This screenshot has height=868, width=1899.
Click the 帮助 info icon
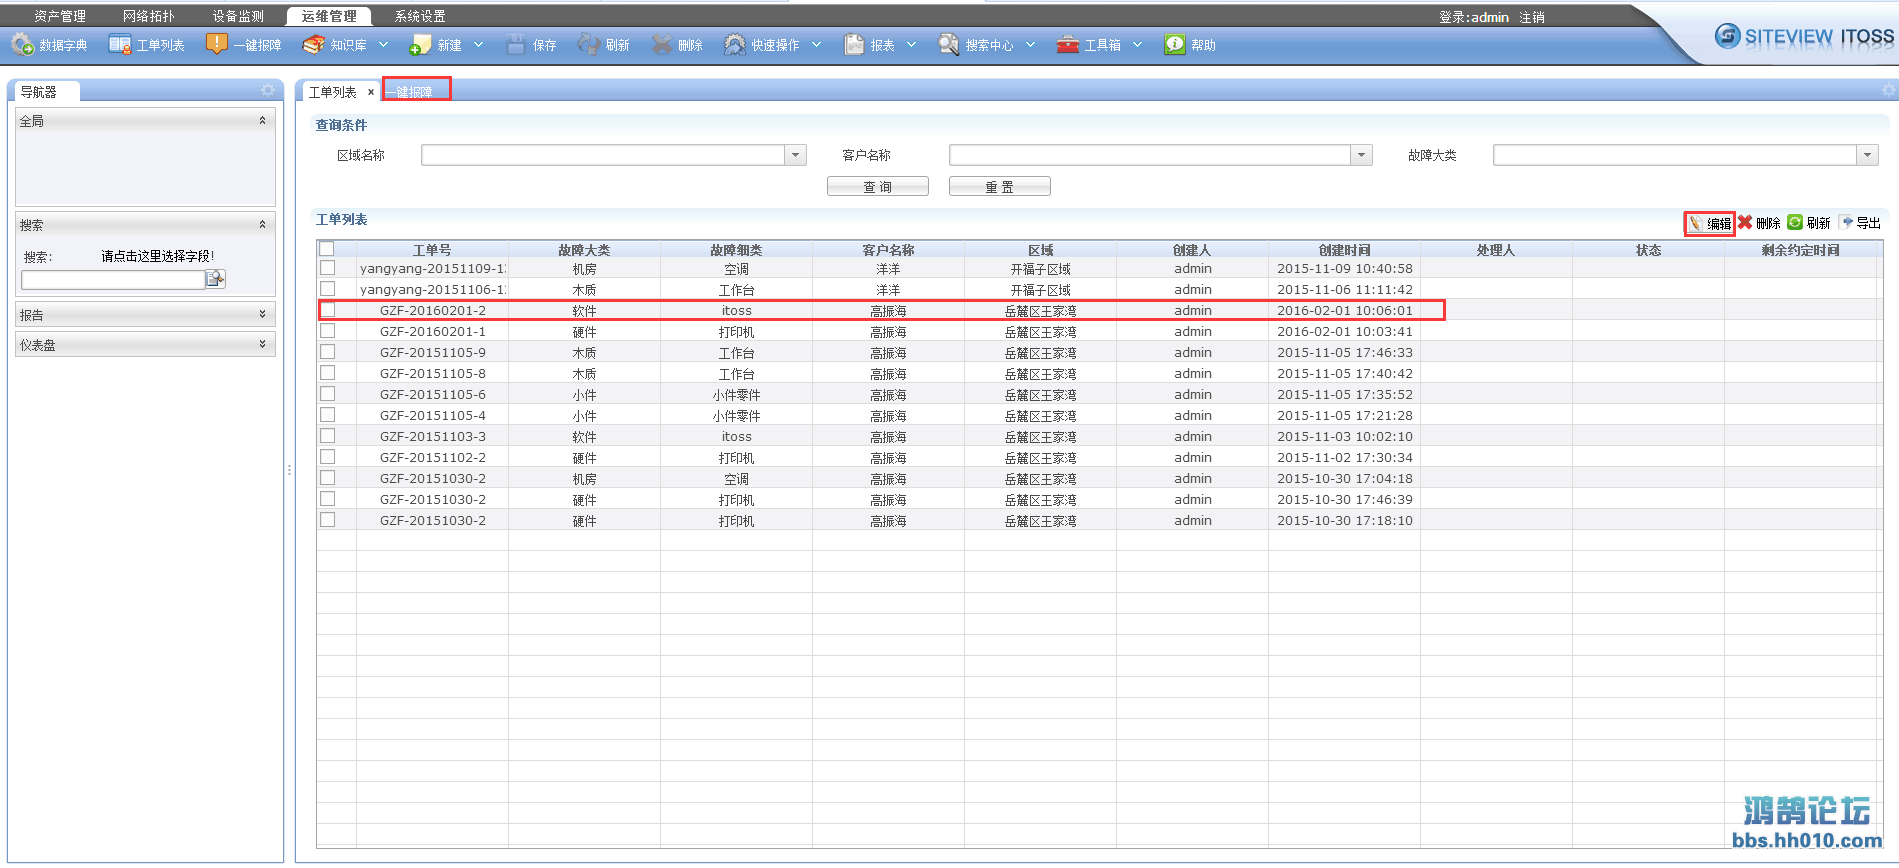[x=1174, y=45]
